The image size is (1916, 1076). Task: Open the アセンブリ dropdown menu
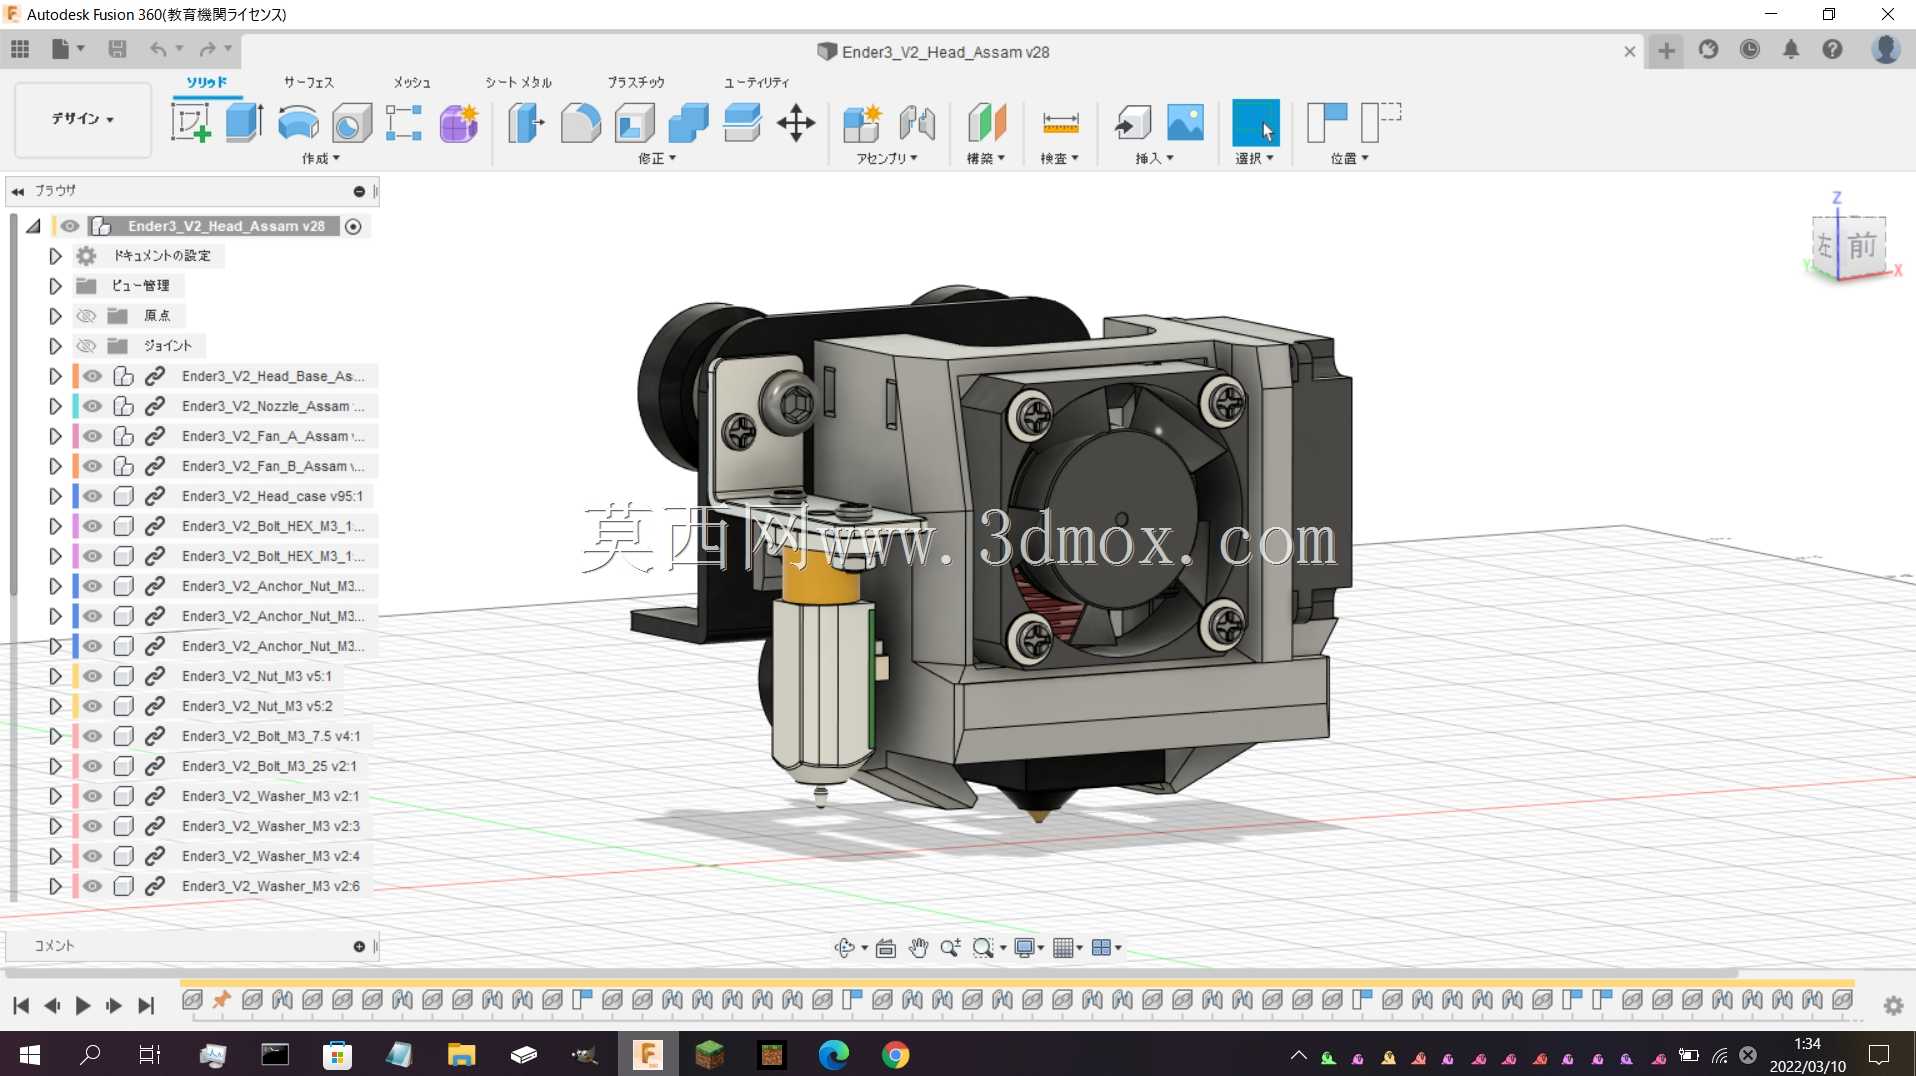pyautogui.click(x=887, y=158)
